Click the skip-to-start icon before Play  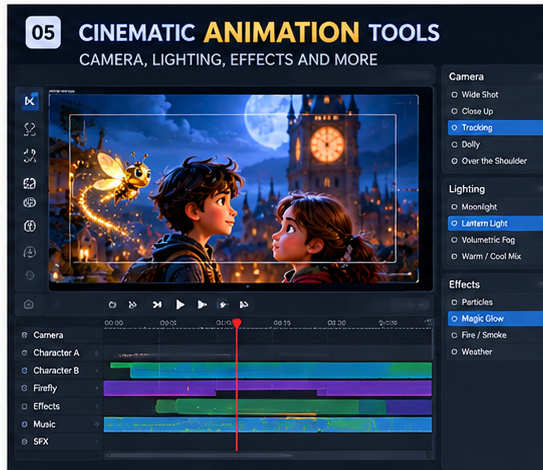pyautogui.click(x=157, y=304)
